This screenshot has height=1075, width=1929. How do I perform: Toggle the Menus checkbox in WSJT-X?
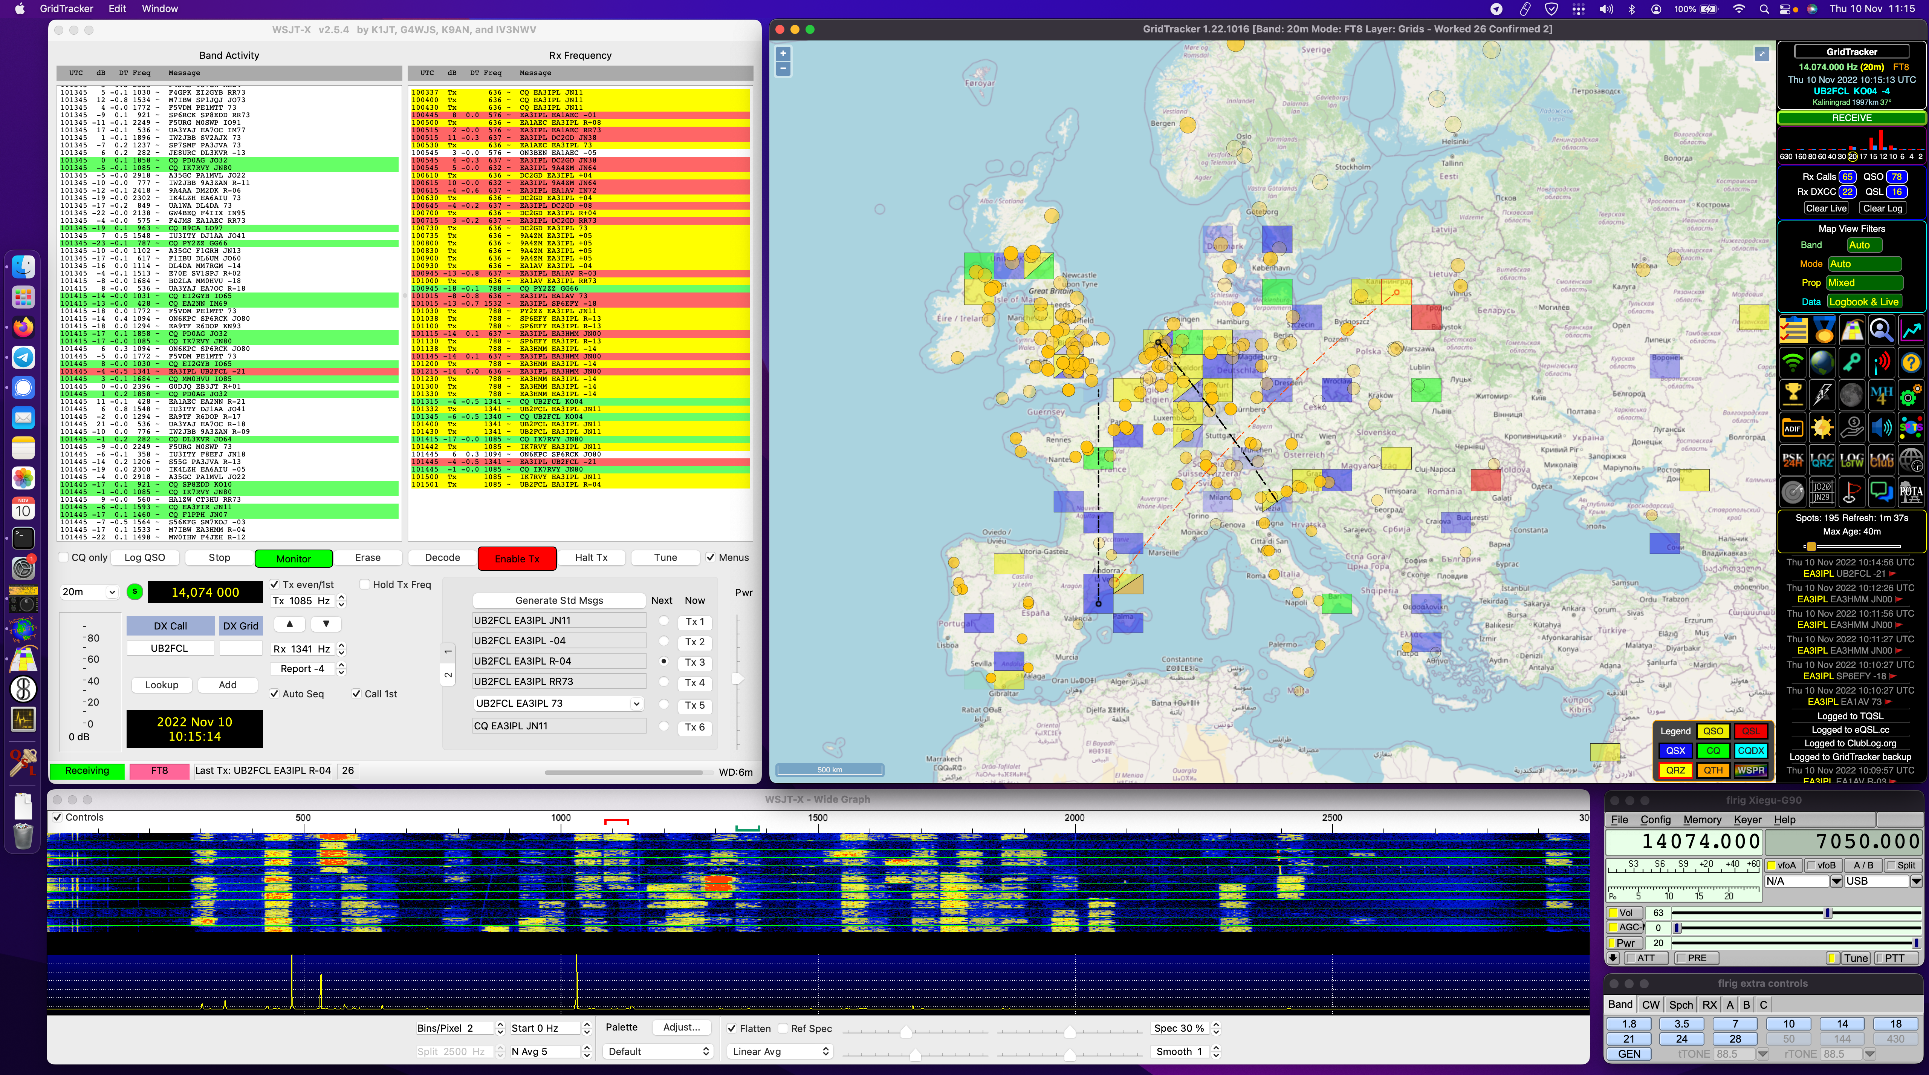pos(711,558)
